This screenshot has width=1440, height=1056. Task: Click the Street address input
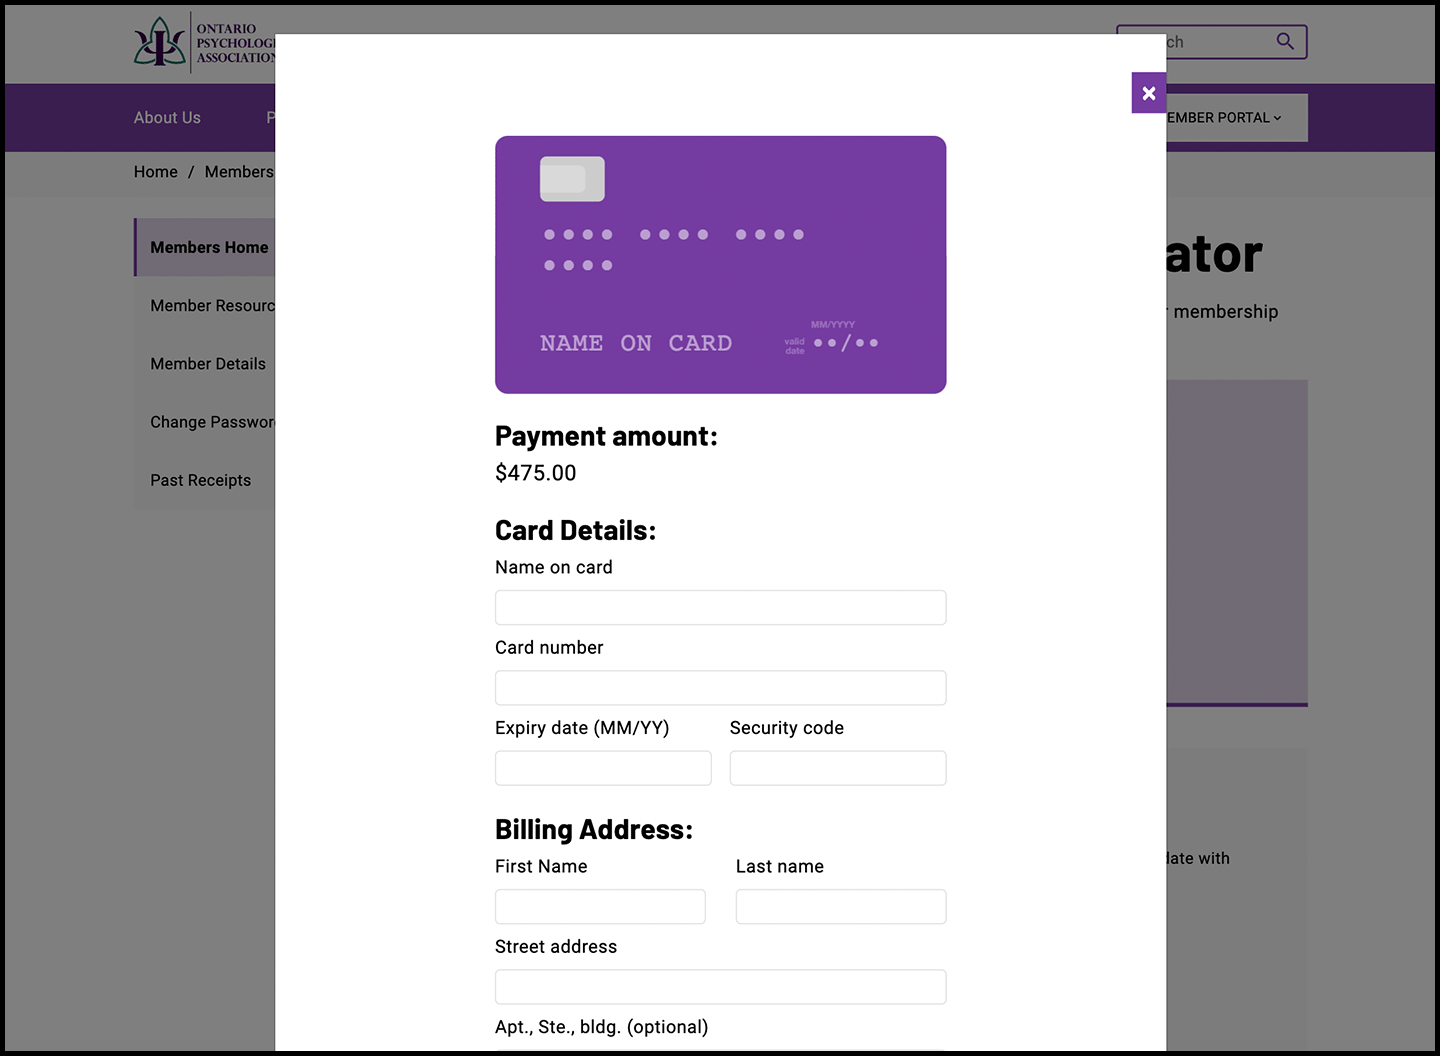pos(720,987)
